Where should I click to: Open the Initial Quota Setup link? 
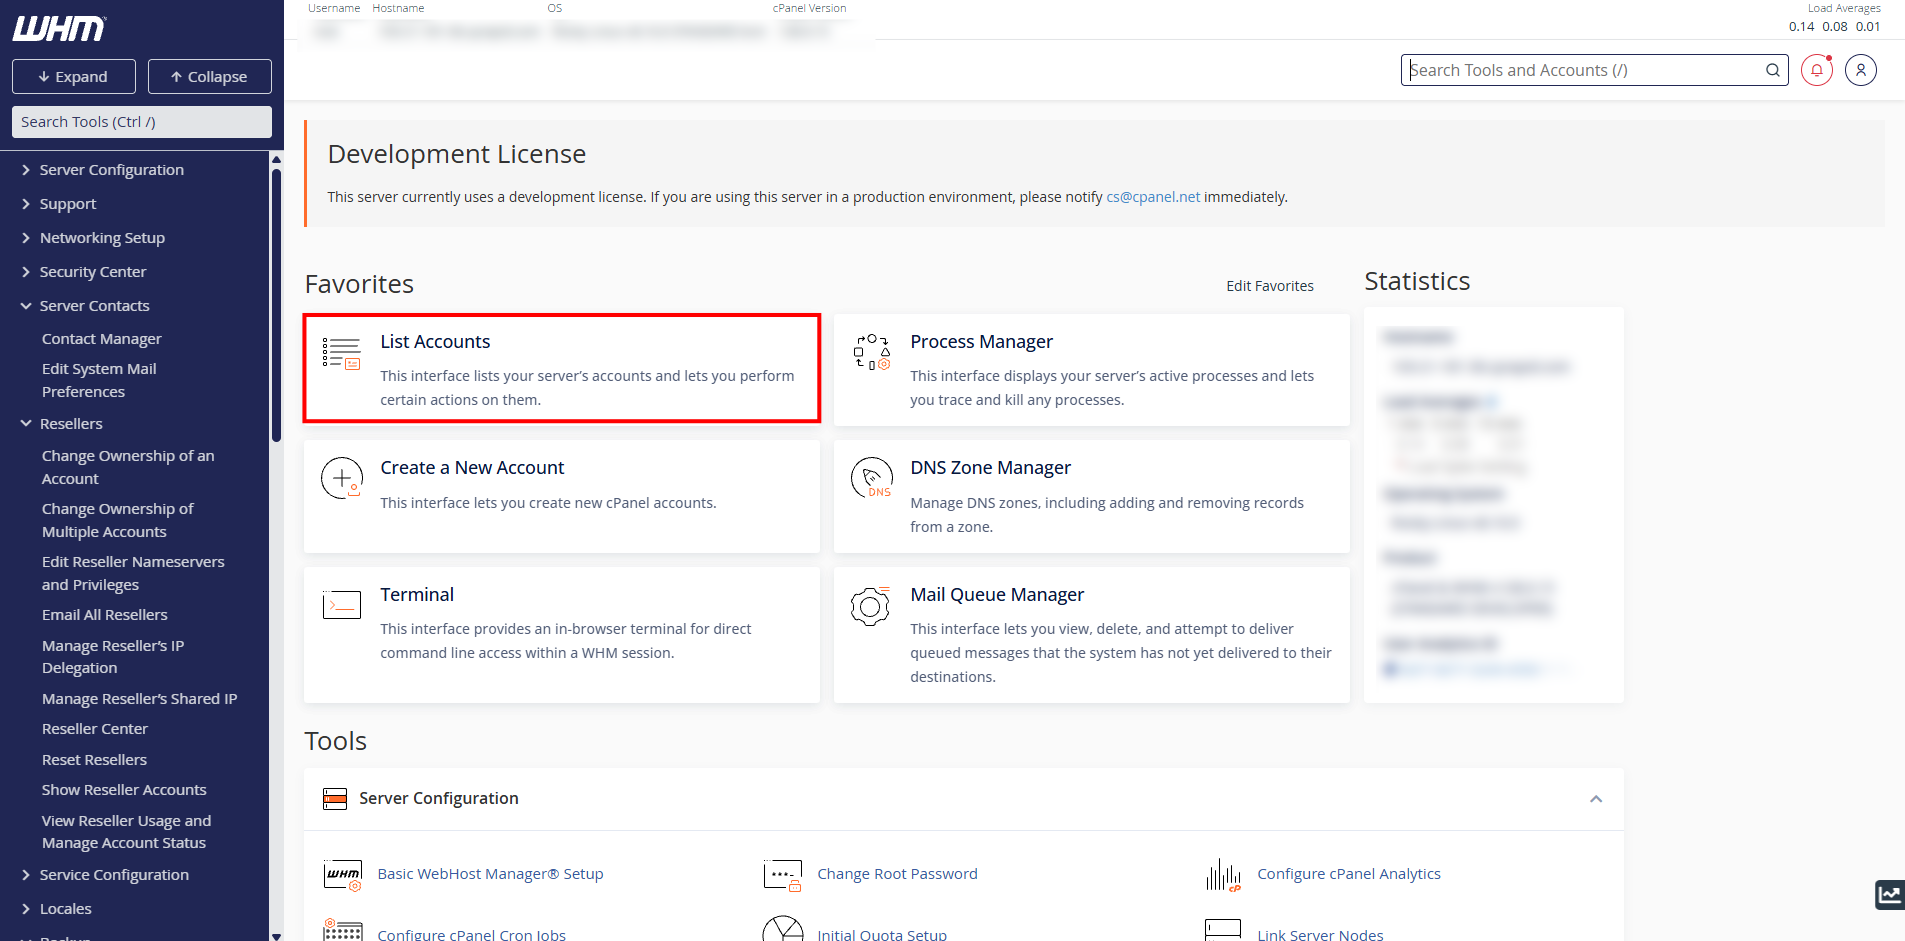pos(882,934)
